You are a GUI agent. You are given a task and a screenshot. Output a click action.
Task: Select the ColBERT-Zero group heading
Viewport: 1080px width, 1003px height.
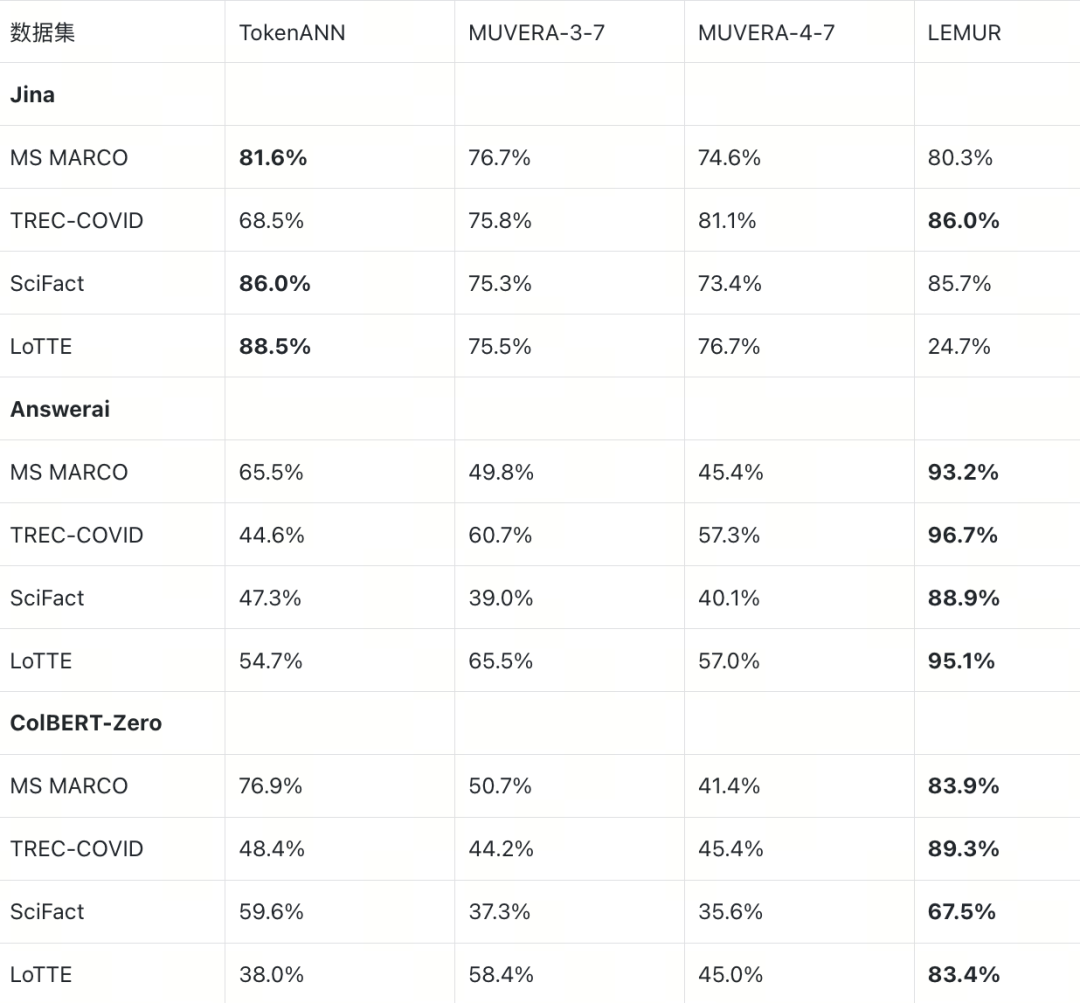pos(86,723)
